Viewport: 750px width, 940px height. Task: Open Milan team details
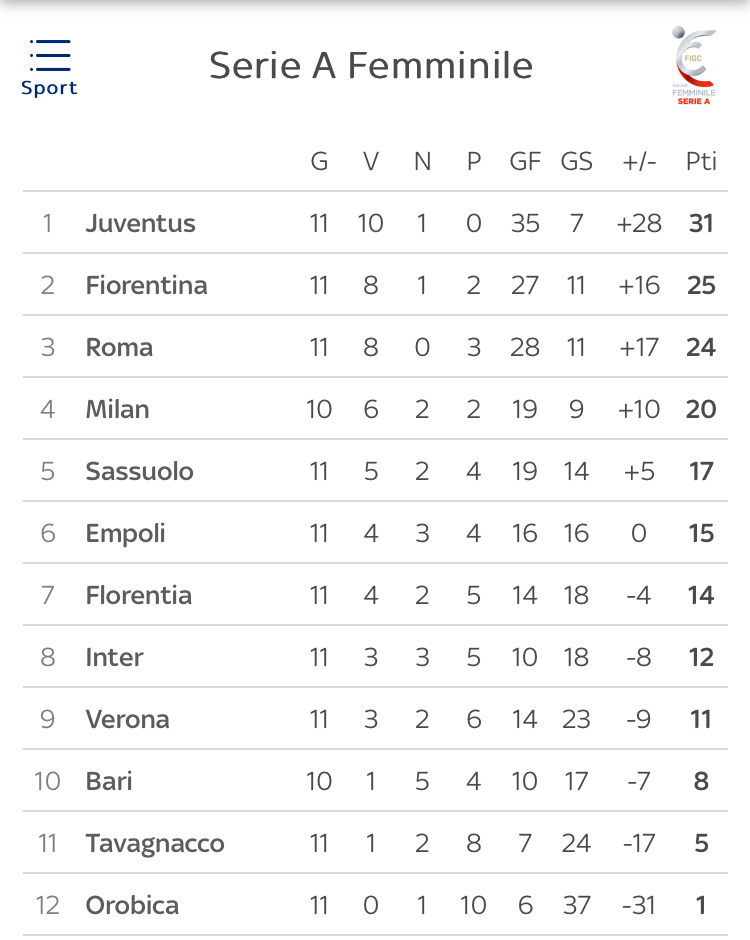pyautogui.click(x=118, y=409)
